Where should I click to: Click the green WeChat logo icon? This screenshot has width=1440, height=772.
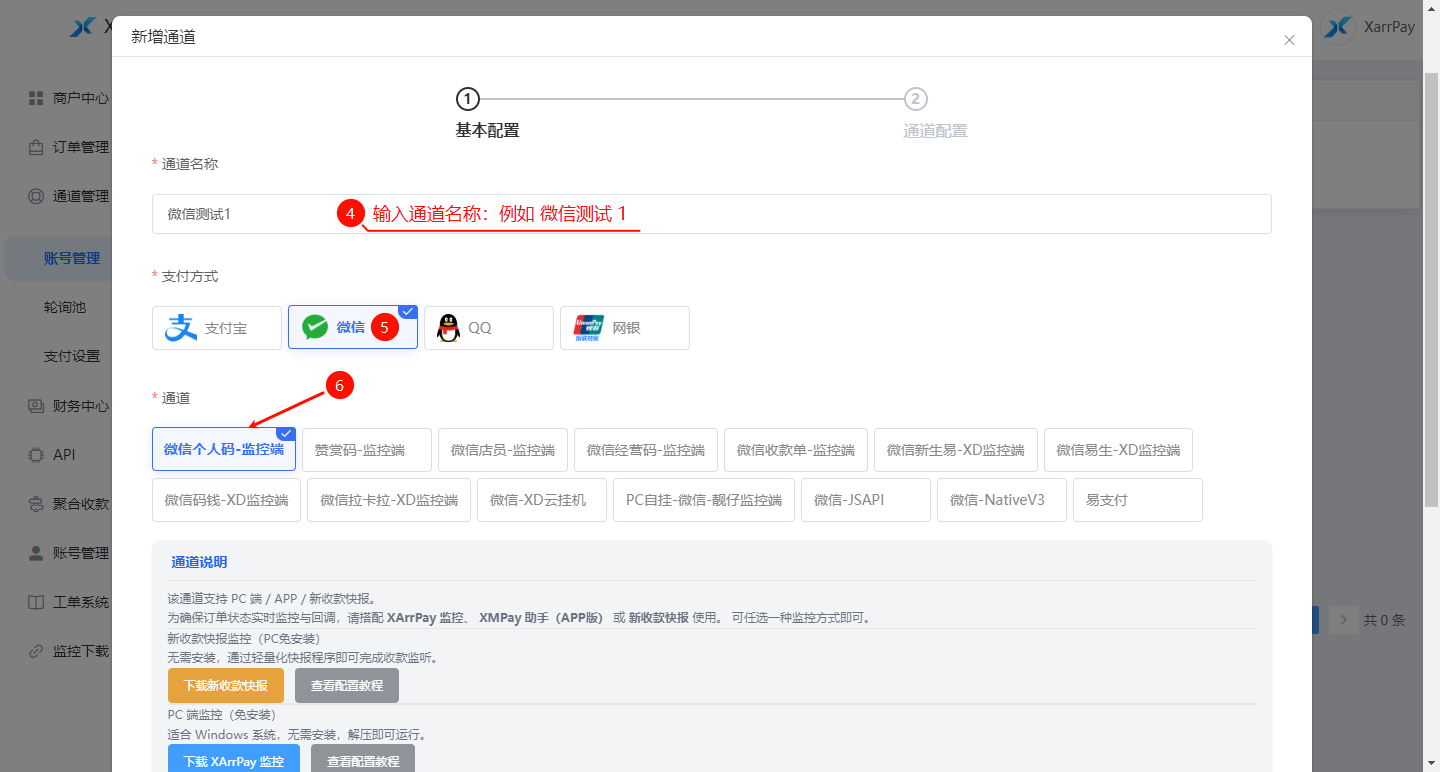pyautogui.click(x=315, y=328)
